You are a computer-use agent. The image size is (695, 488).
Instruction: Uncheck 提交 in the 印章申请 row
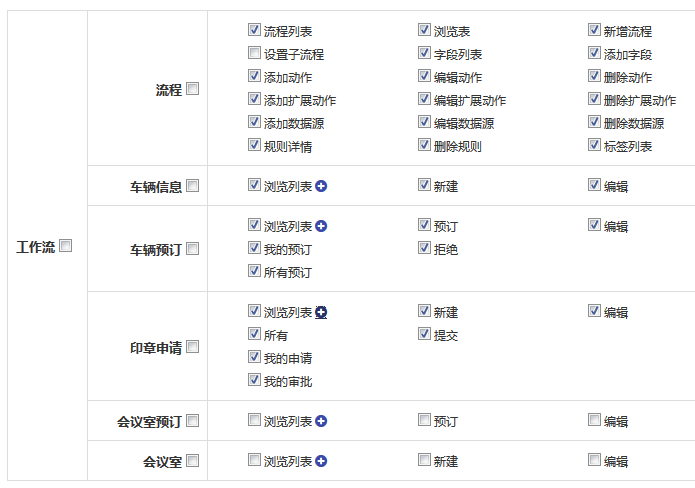click(424, 334)
